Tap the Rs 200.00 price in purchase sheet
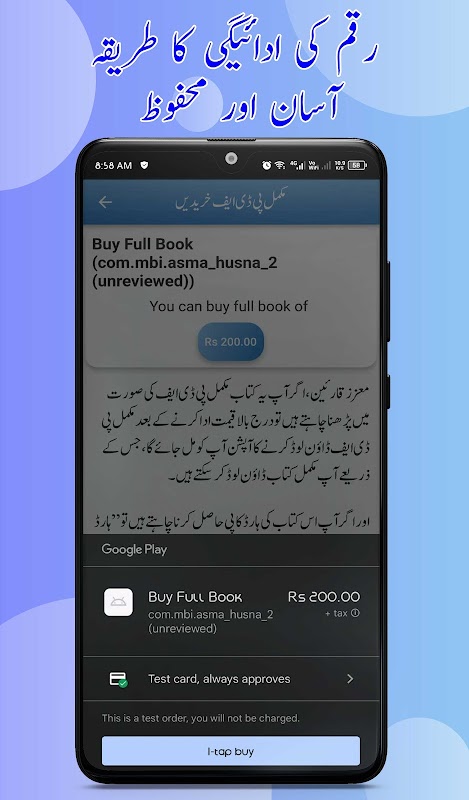The image size is (469, 800). point(324,597)
